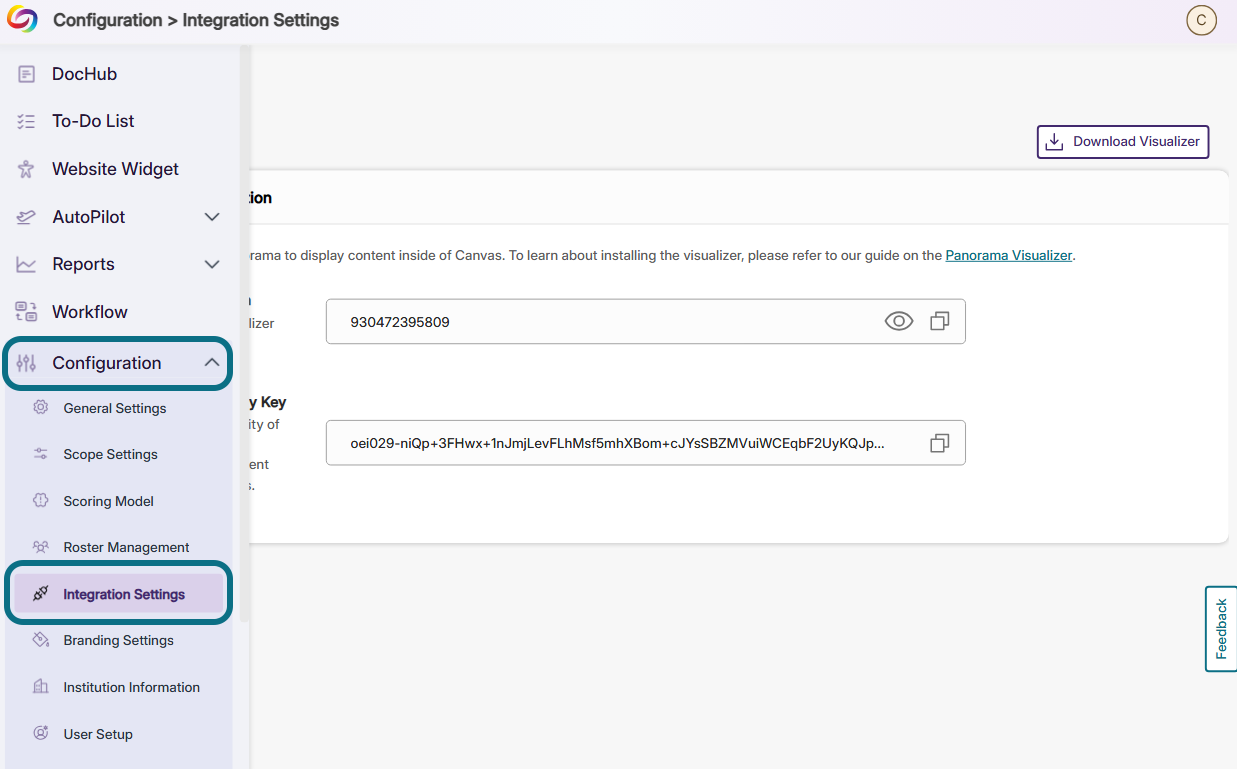Collapse the Configuration chevron
Image resolution: width=1237 pixels, height=769 pixels.
coord(212,363)
